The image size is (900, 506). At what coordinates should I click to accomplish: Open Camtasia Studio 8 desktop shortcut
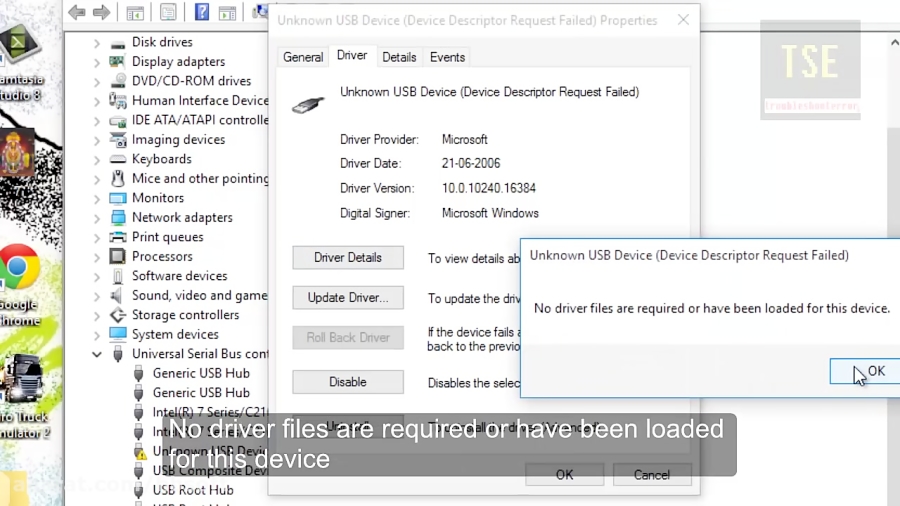[21, 64]
